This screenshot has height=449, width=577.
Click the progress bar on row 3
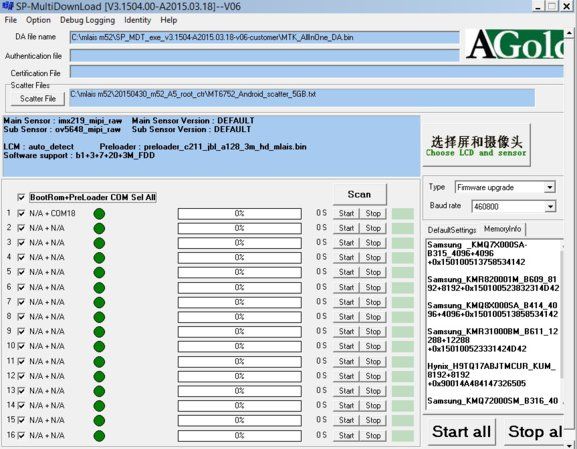pyautogui.click(x=240, y=243)
